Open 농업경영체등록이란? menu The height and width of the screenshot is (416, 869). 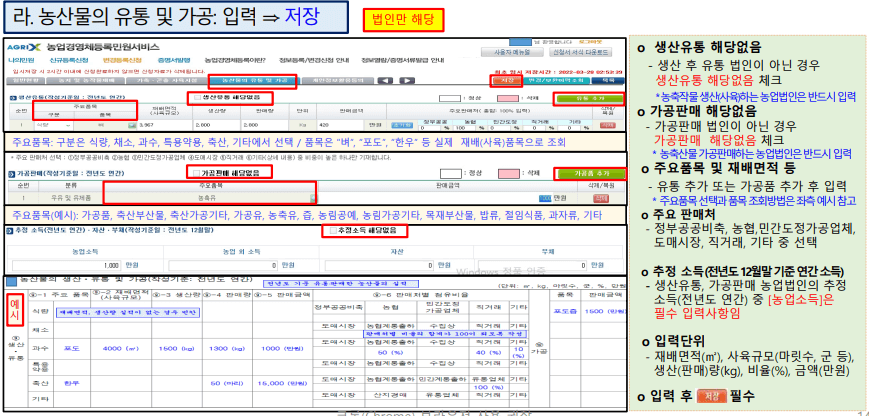(x=234, y=60)
